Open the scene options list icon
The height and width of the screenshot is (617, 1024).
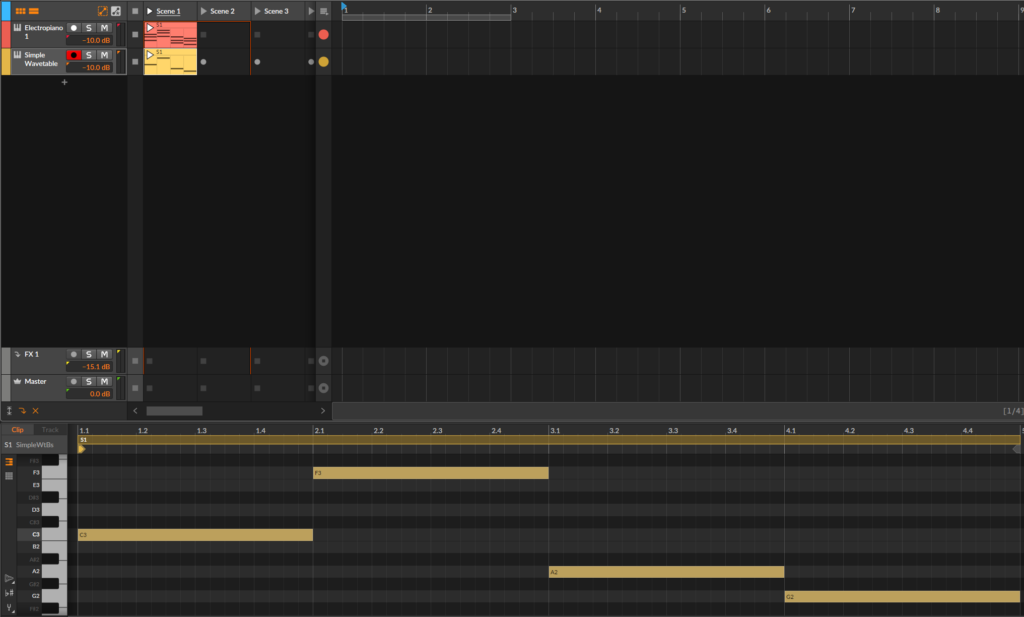point(323,11)
